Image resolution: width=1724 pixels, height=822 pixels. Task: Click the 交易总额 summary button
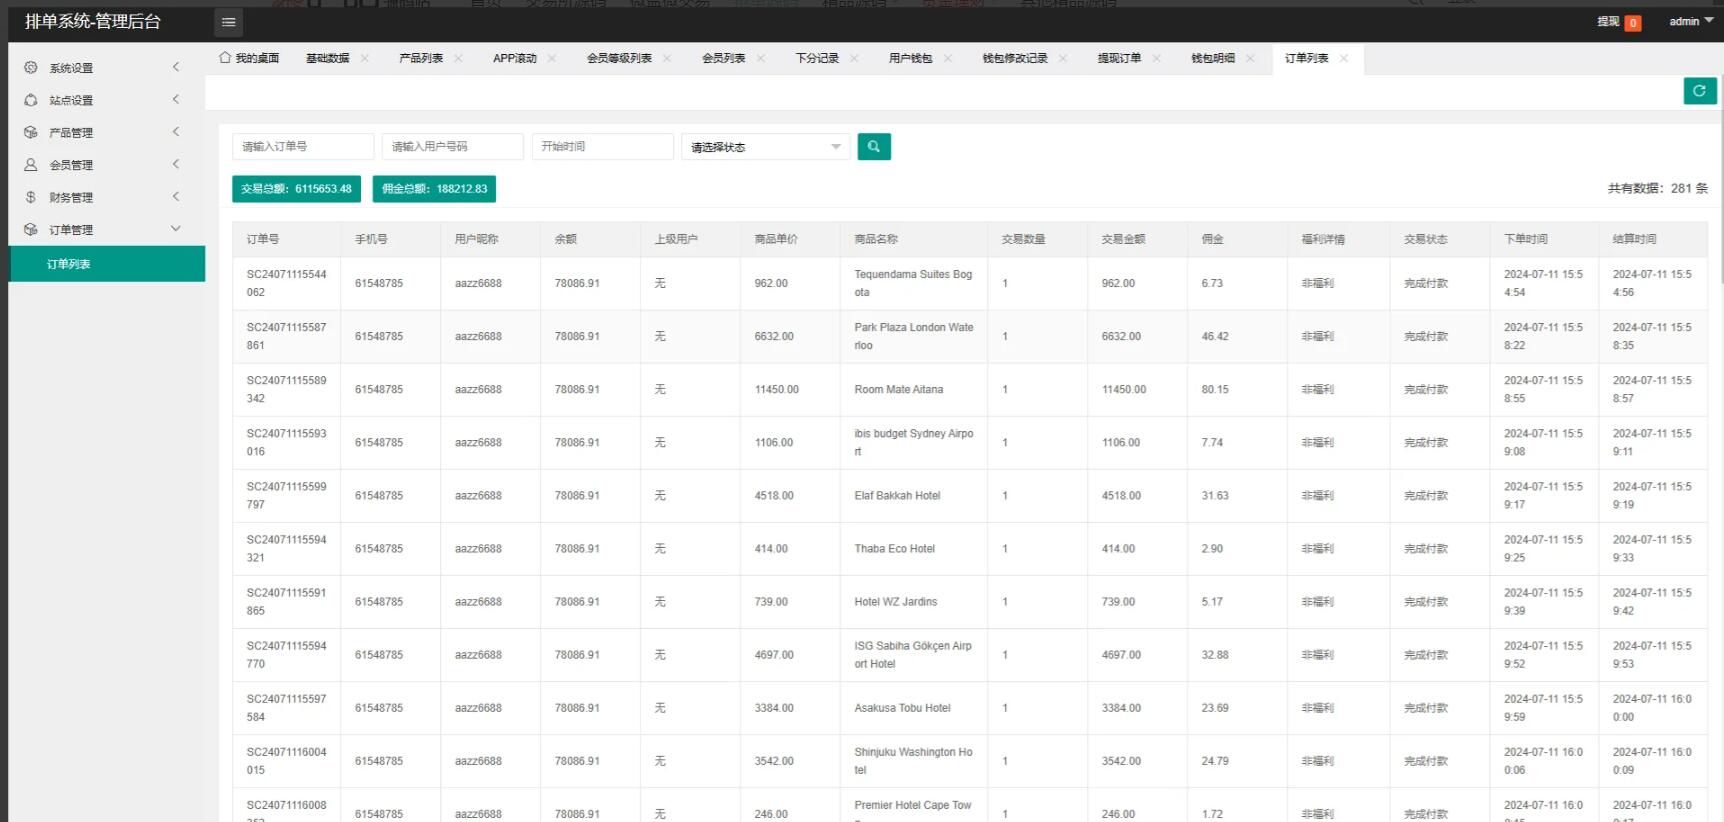(x=296, y=189)
